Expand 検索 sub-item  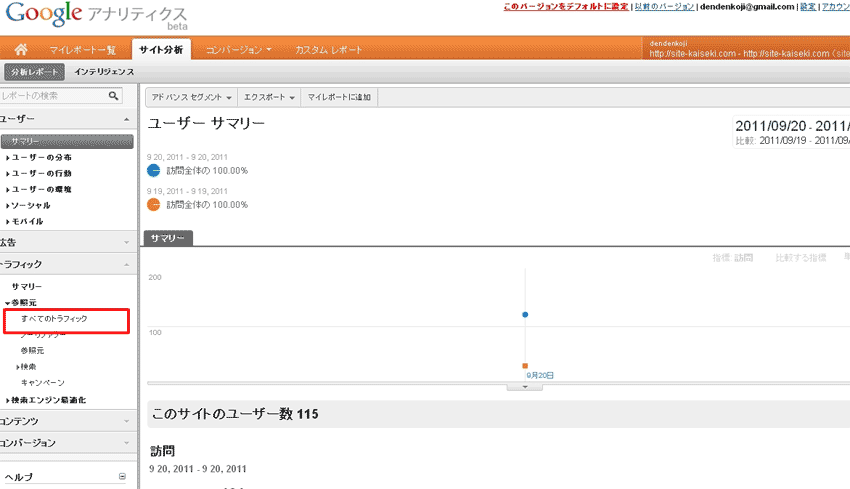27,366
